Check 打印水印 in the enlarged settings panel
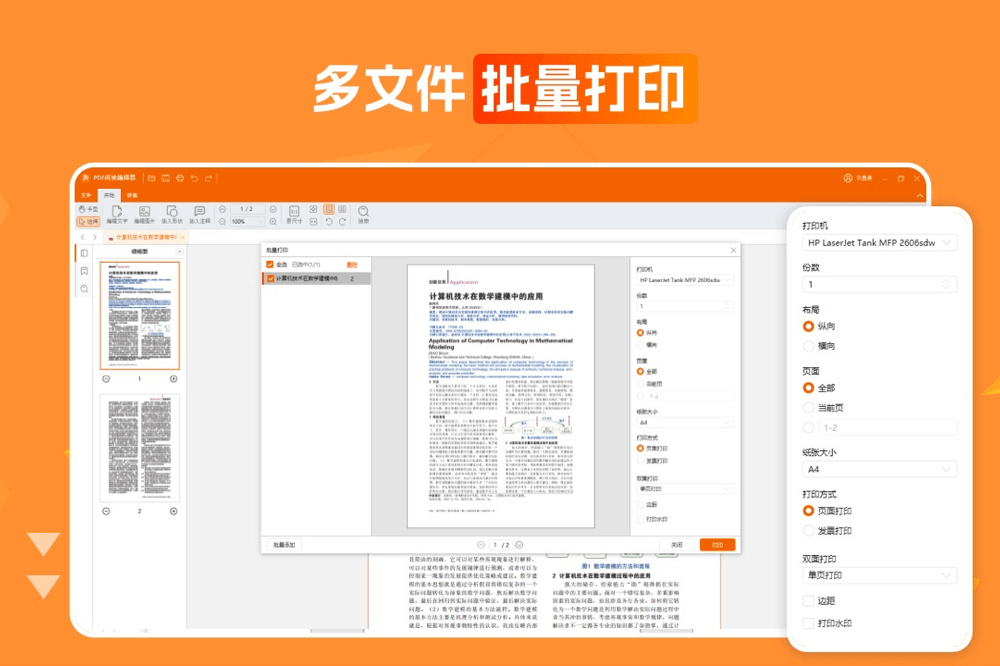This screenshot has height=666, width=1000. [808, 623]
